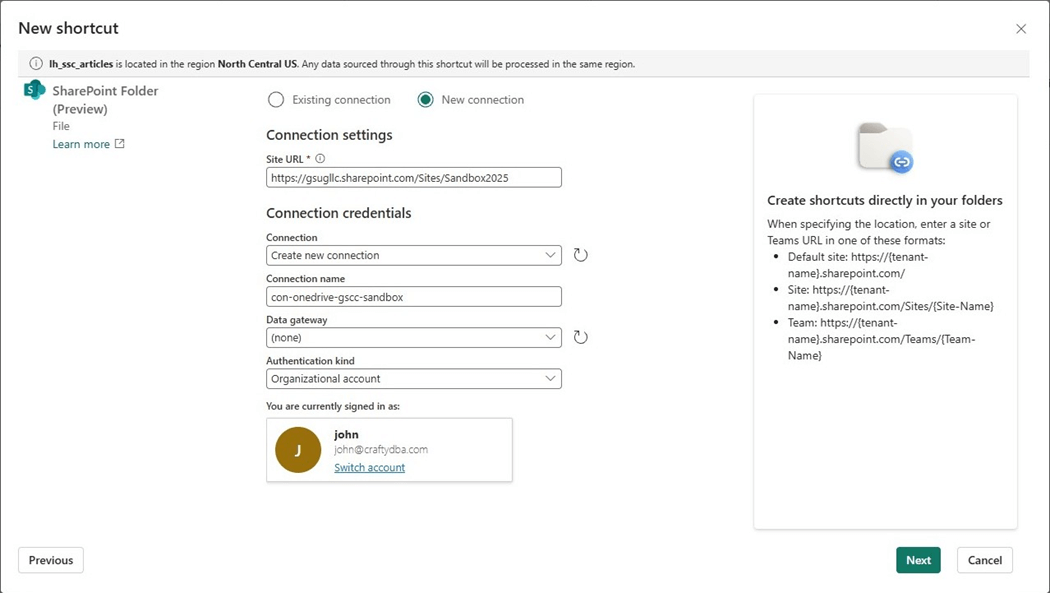Screen dimensions: 1050x593
Task: Click the Switch account link
Action: [369, 467]
